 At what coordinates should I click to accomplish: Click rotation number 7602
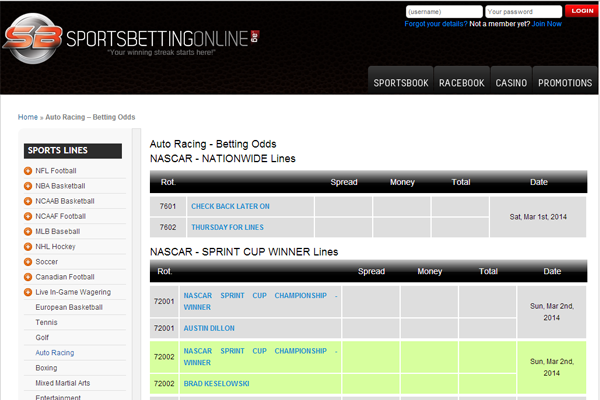coord(168,227)
